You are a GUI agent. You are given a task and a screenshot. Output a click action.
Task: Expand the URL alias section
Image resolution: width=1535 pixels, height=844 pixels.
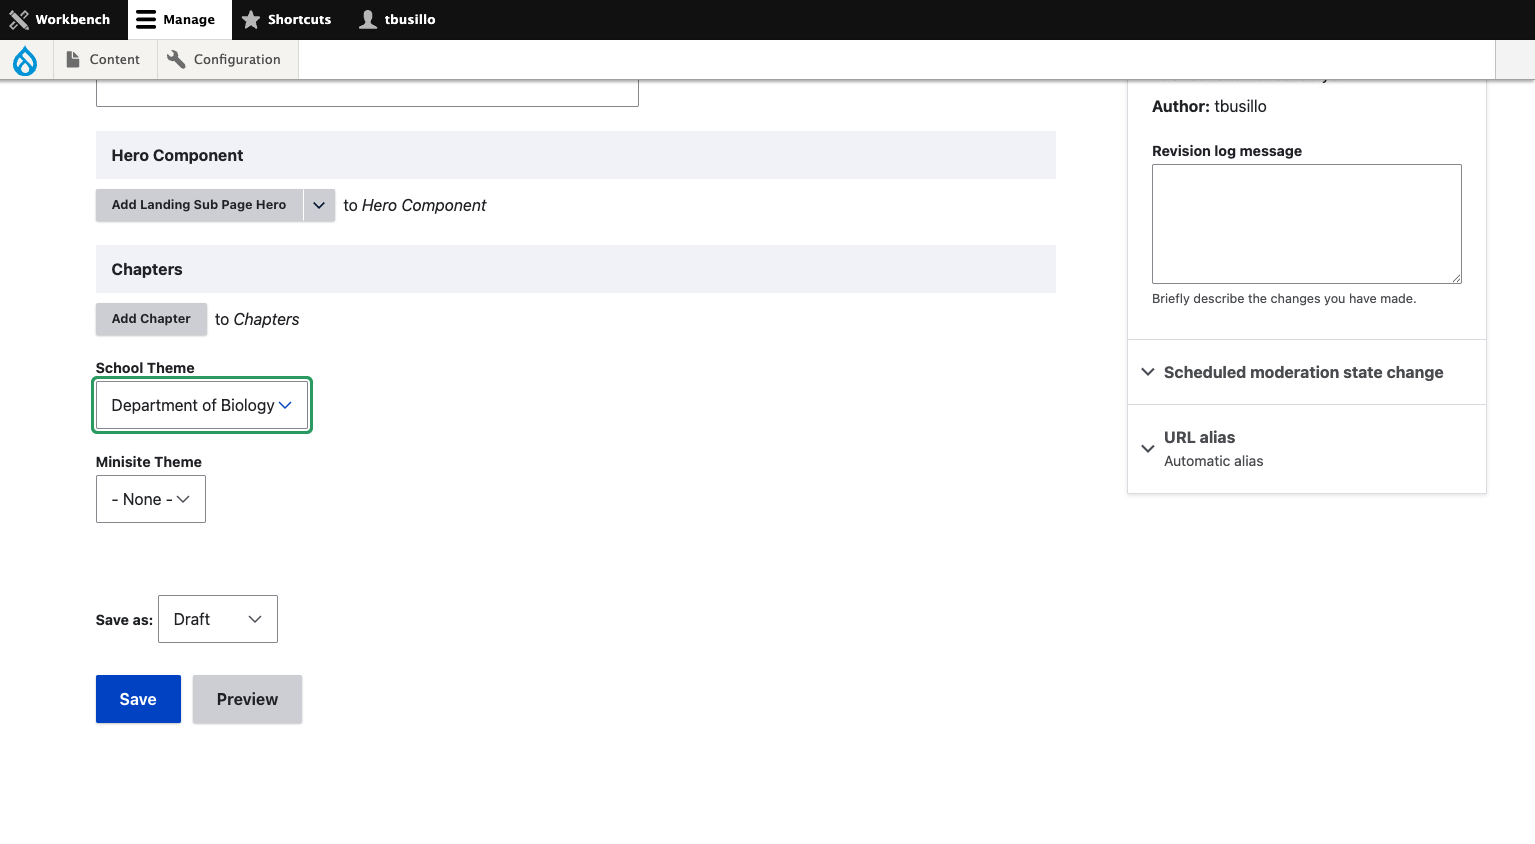[x=1307, y=448]
